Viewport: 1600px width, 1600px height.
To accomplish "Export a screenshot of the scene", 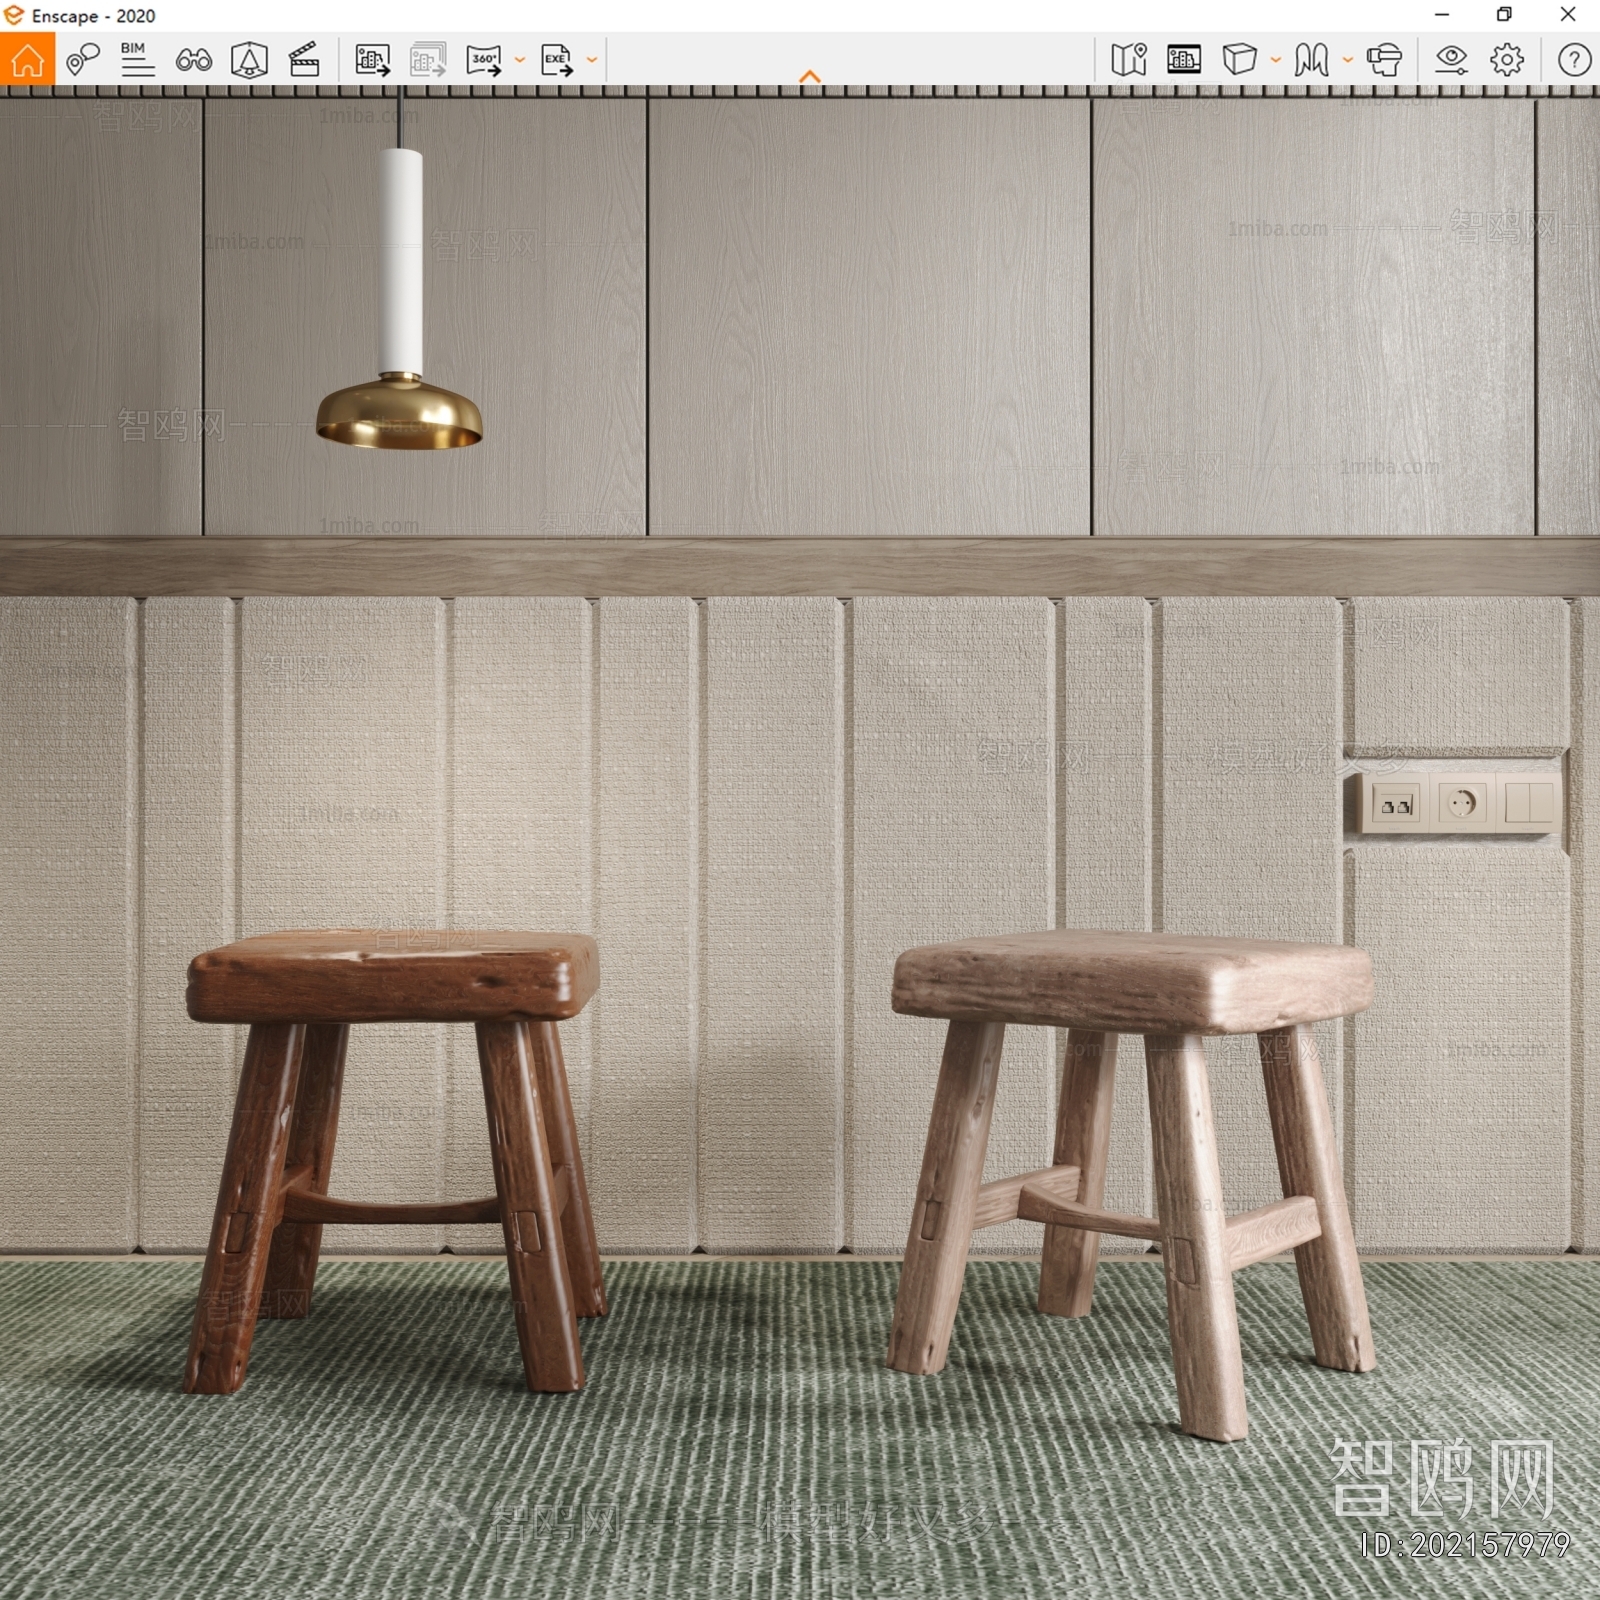I will coord(372,61).
